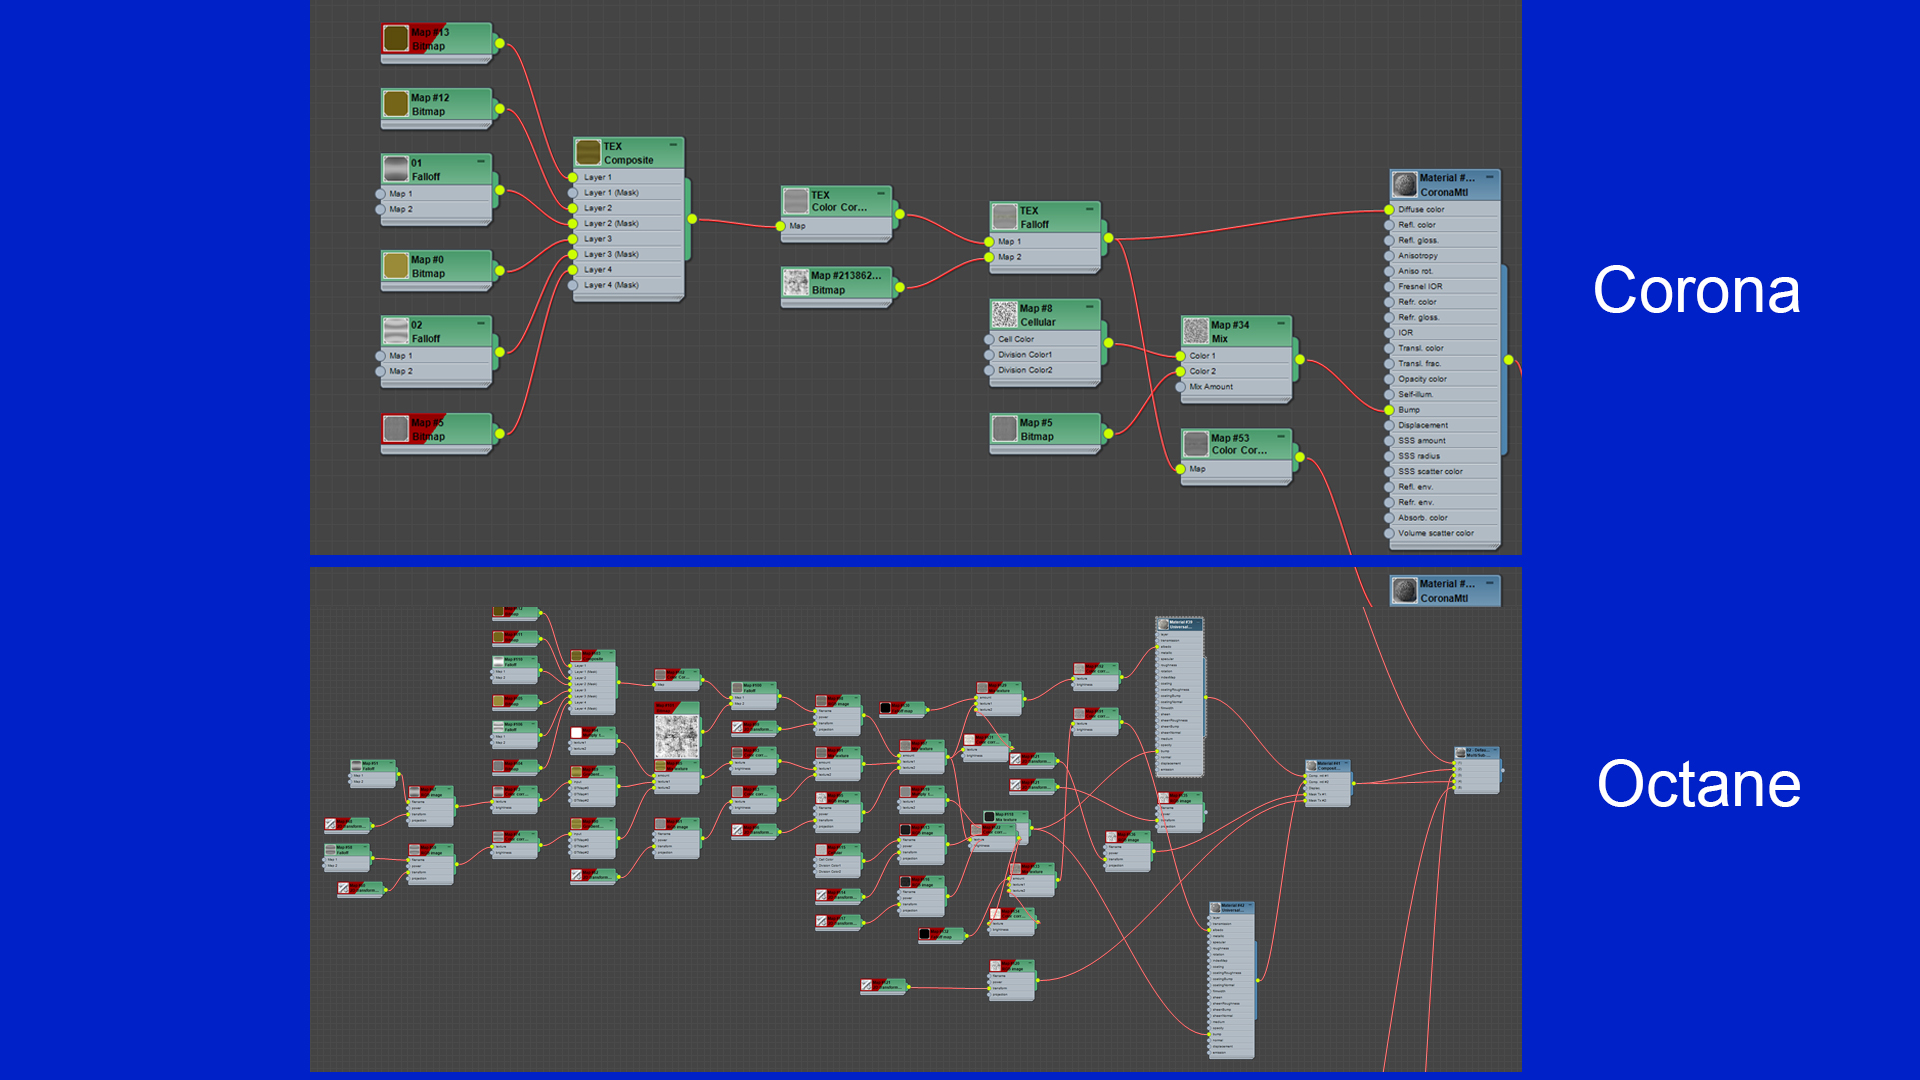Viewport: 1920px width, 1080px height.
Task: Click the TEX Color Correction node thumbnail
Action: click(796, 201)
